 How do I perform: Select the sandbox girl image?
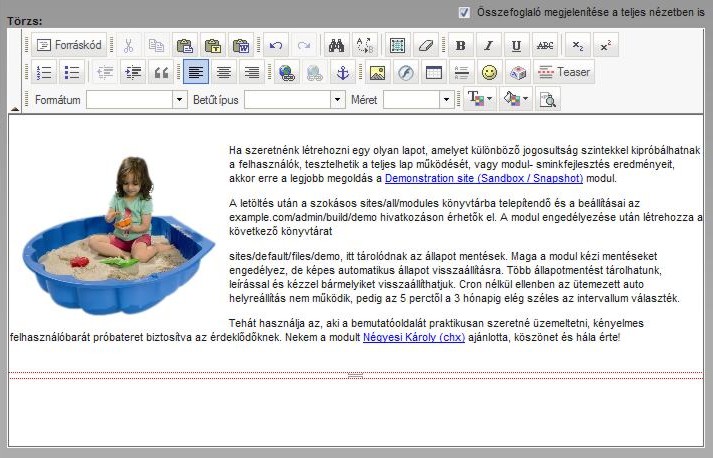coord(118,236)
